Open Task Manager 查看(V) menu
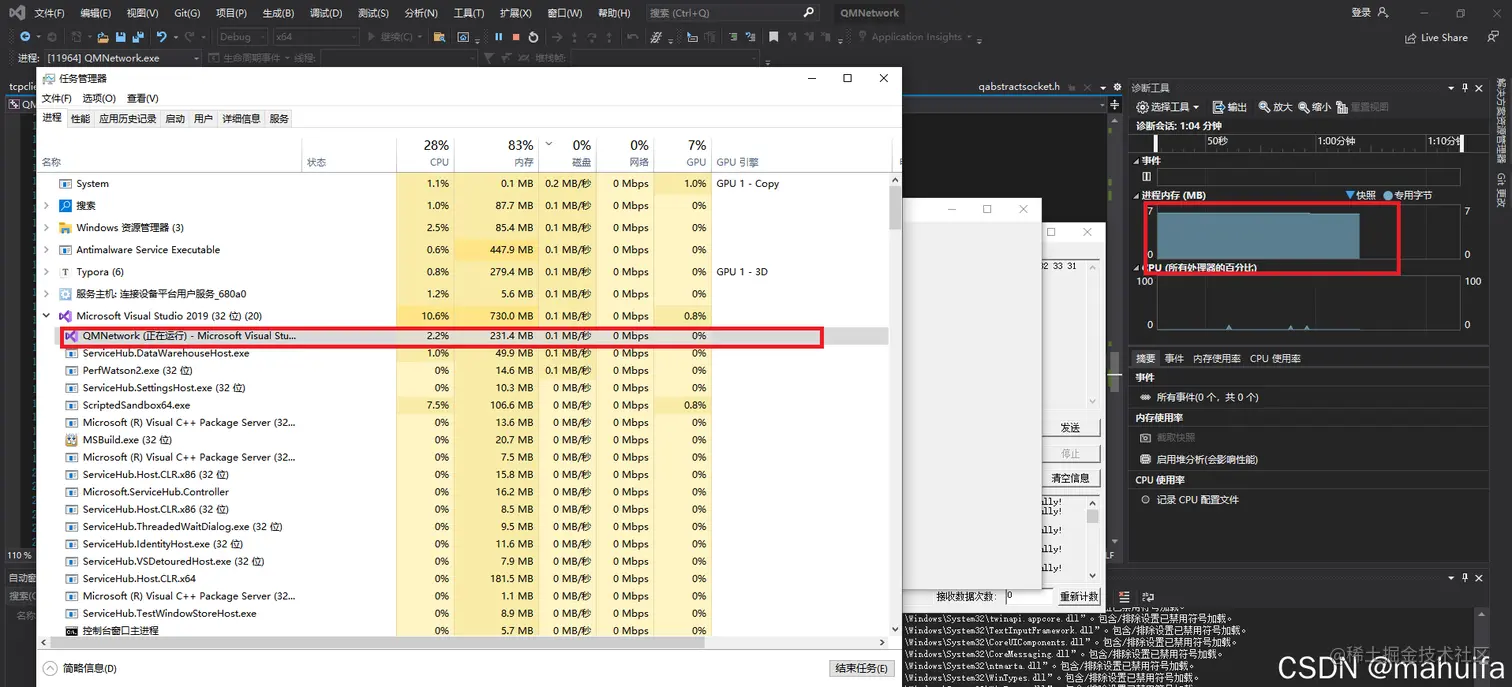The height and width of the screenshot is (687, 1512). (x=143, y=98)
